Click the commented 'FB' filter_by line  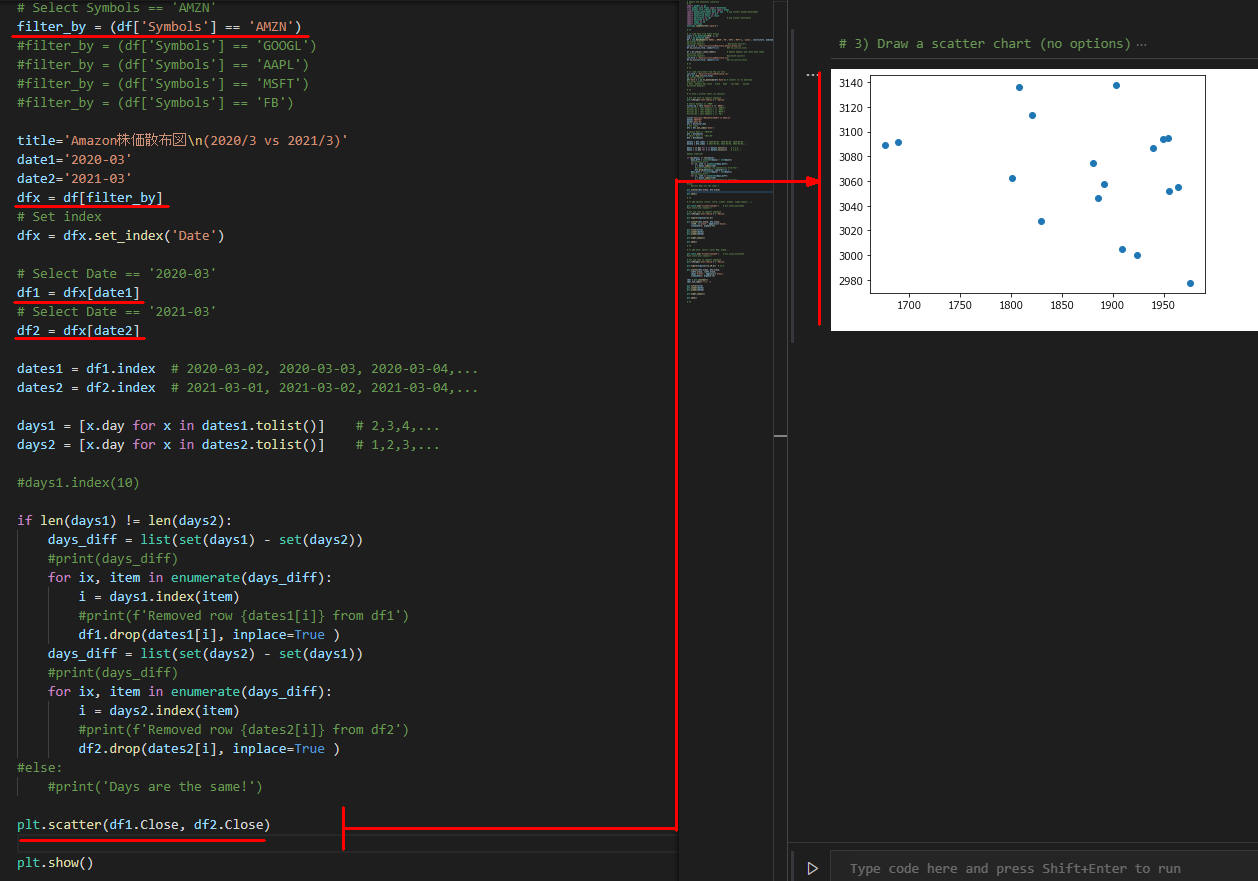155,102
